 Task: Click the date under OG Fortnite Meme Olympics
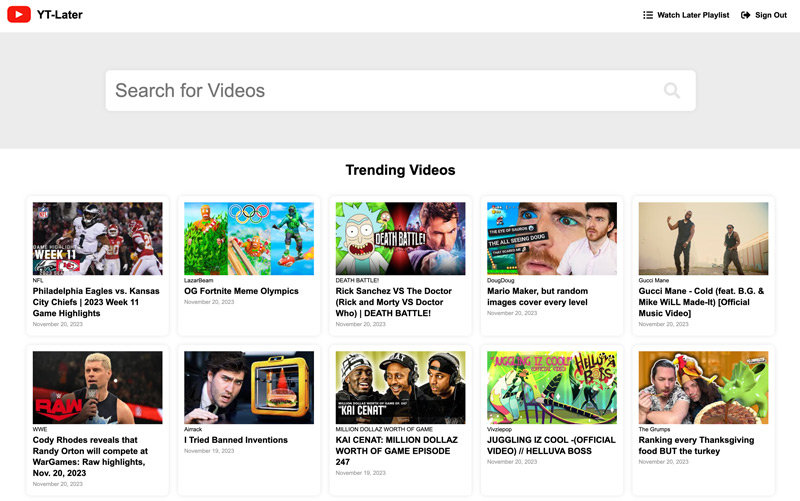click(209, 302)
